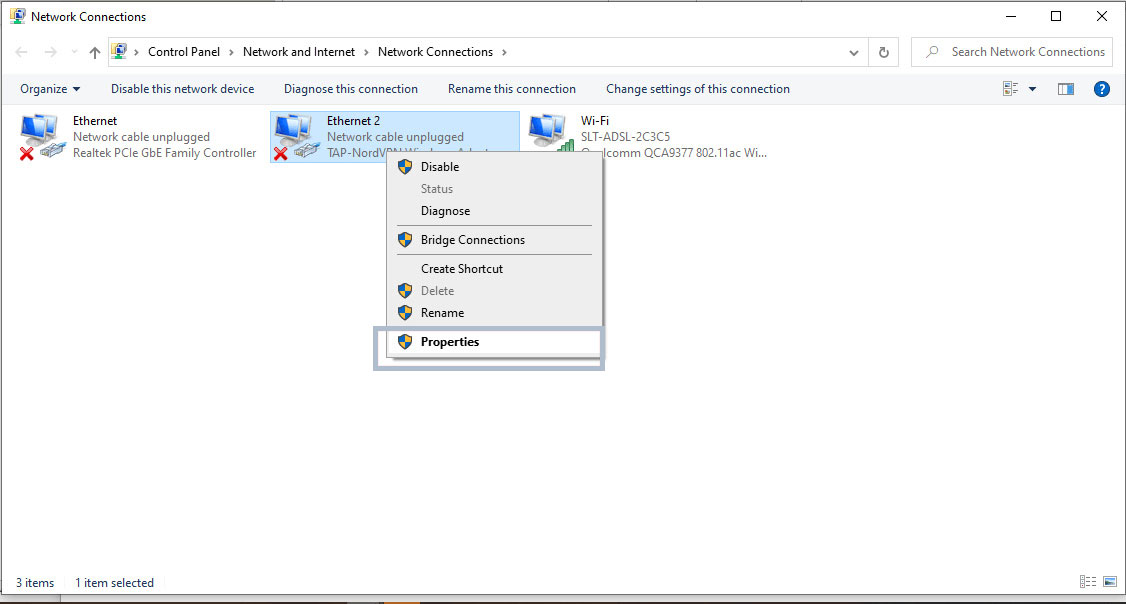Click Diagnose this connection
The image size is (1126, 604).
[351, 89]
